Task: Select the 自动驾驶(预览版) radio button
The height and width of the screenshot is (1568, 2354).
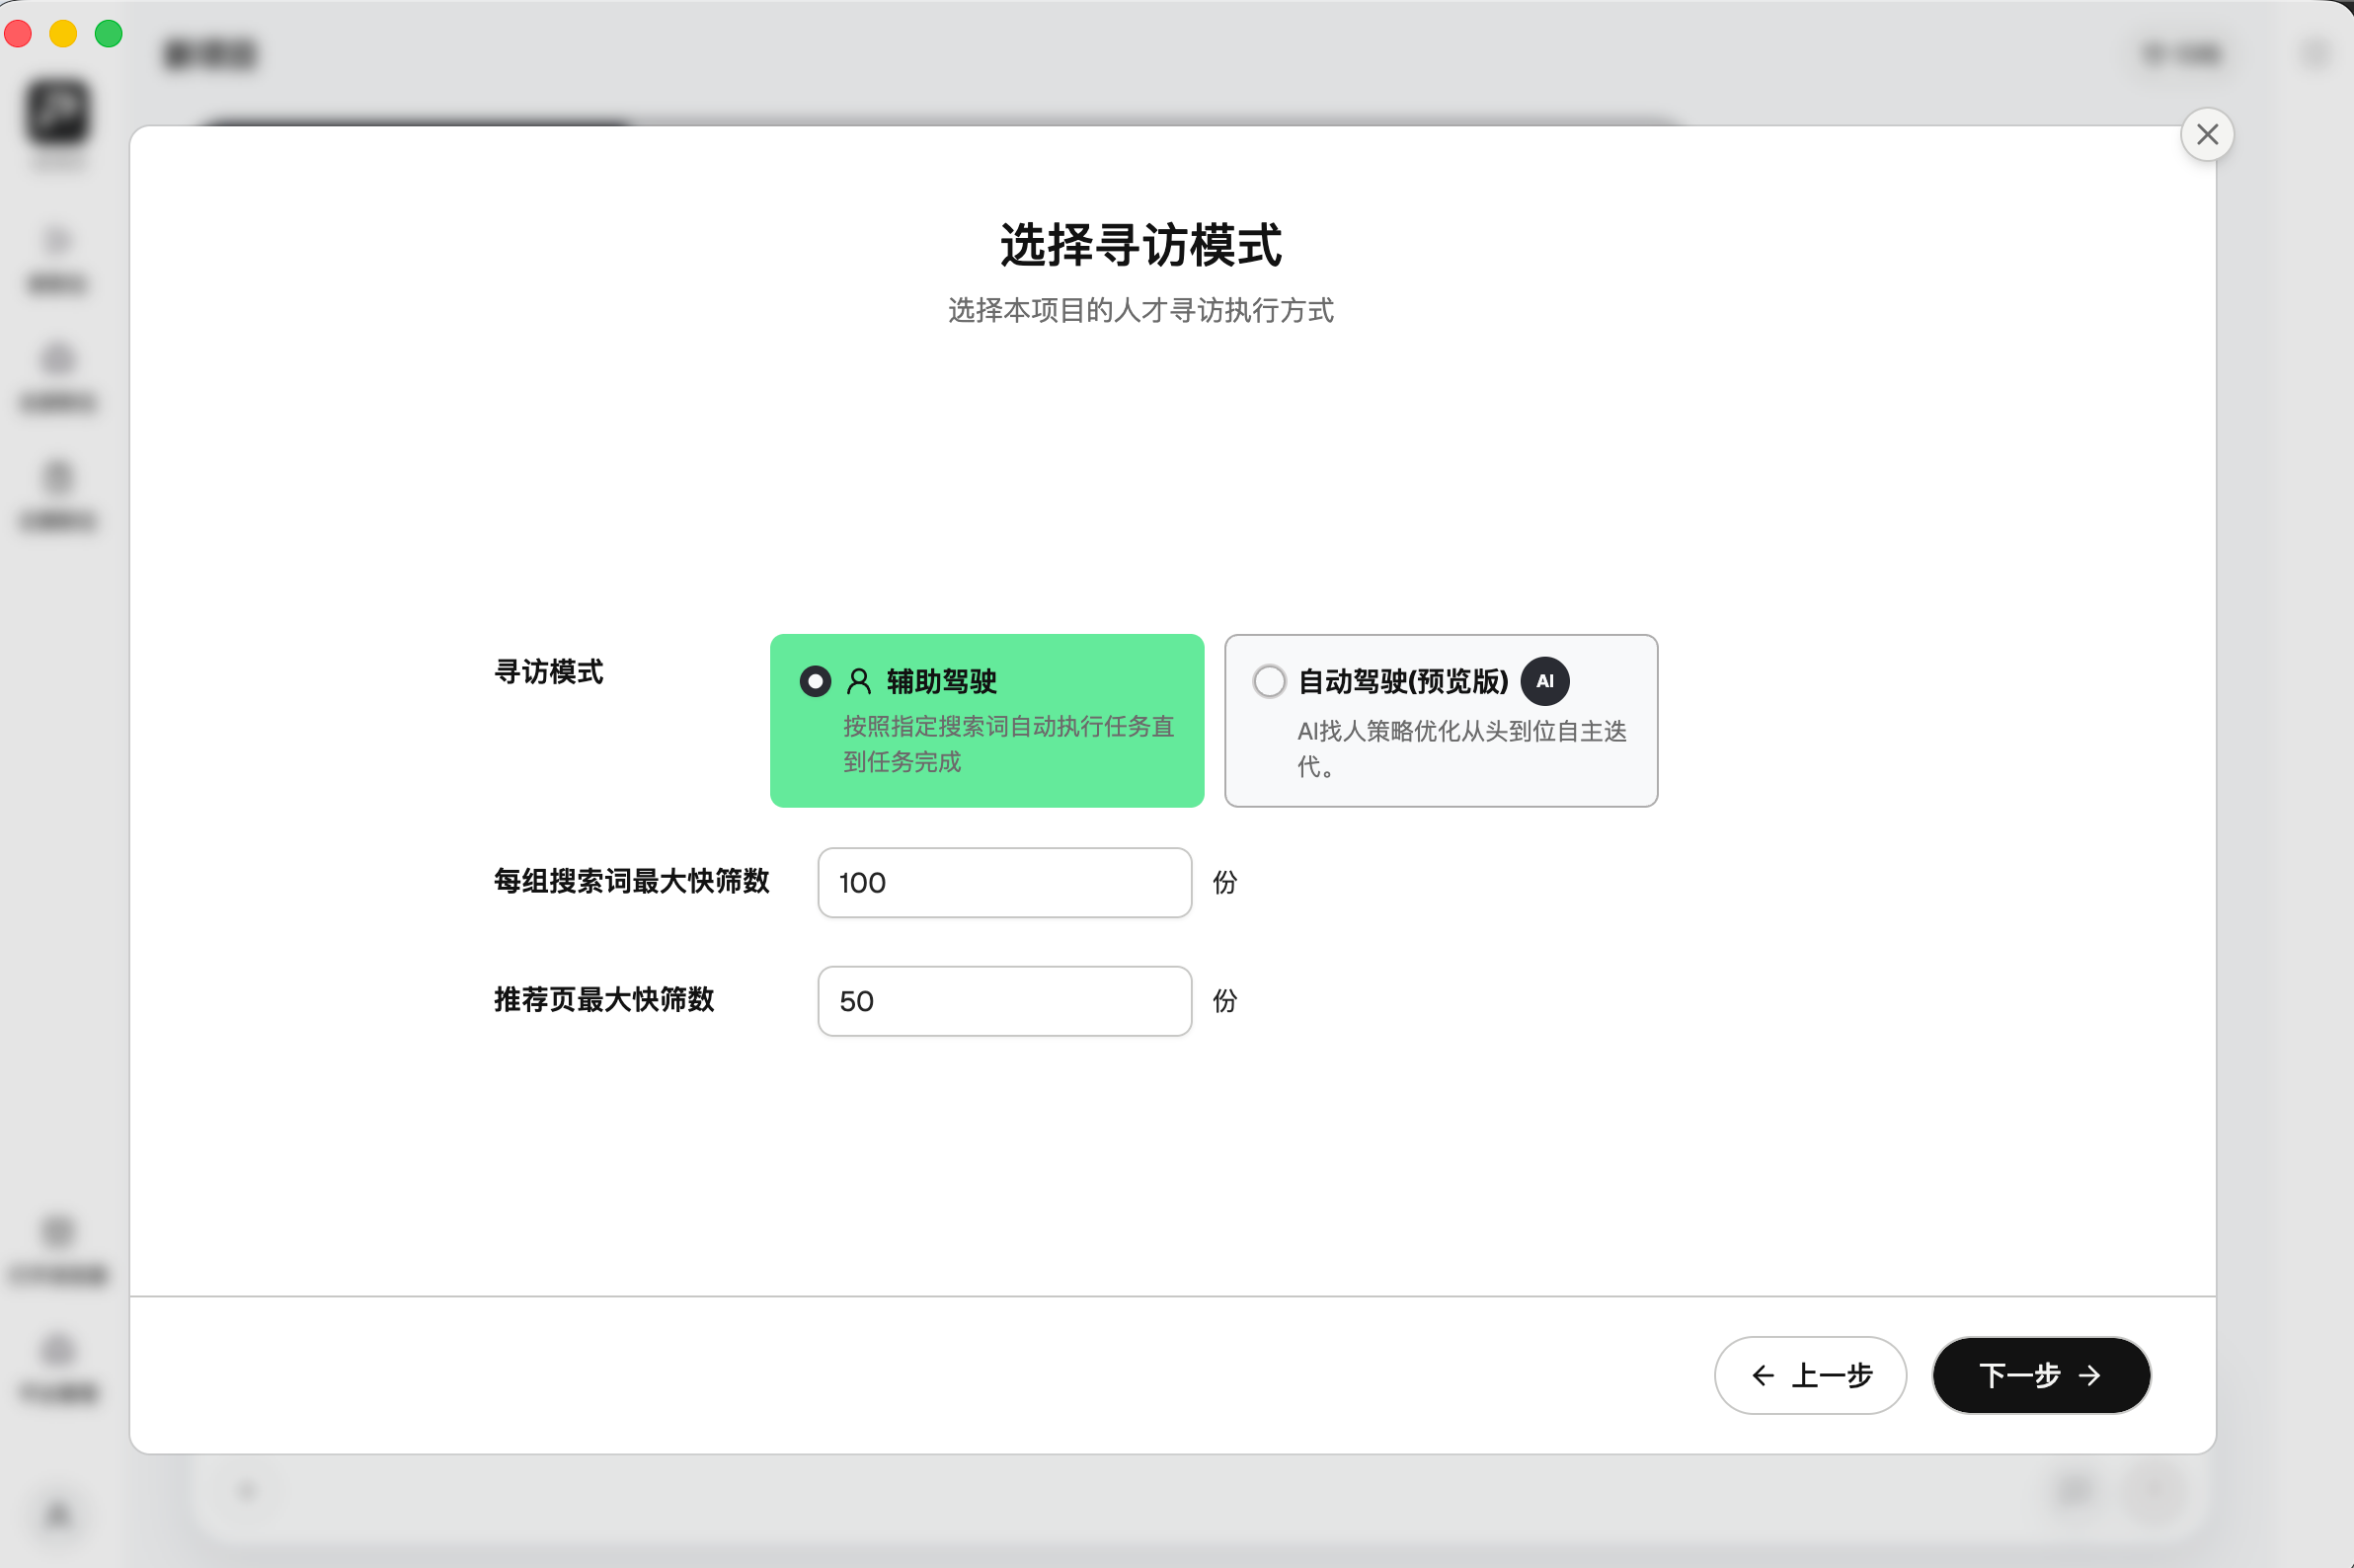Action: point(1269,681)
